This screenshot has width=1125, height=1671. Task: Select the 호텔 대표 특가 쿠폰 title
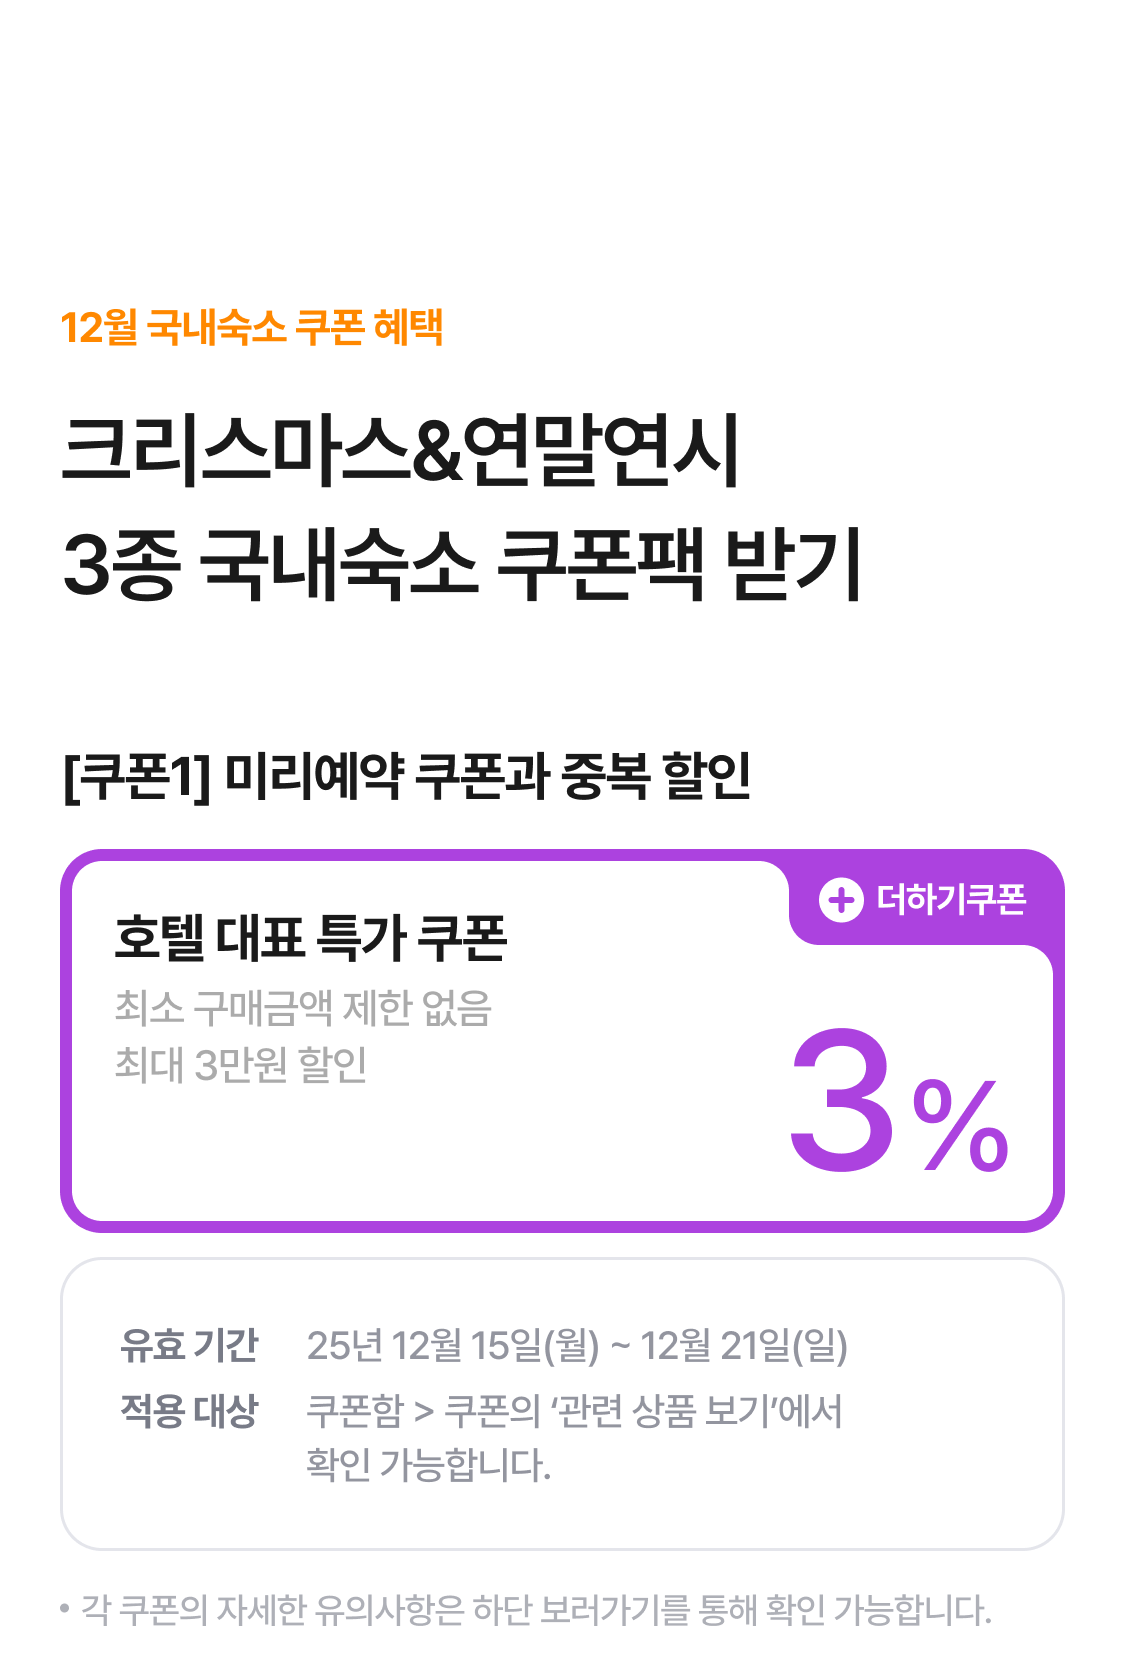click(x=311, y=938)
